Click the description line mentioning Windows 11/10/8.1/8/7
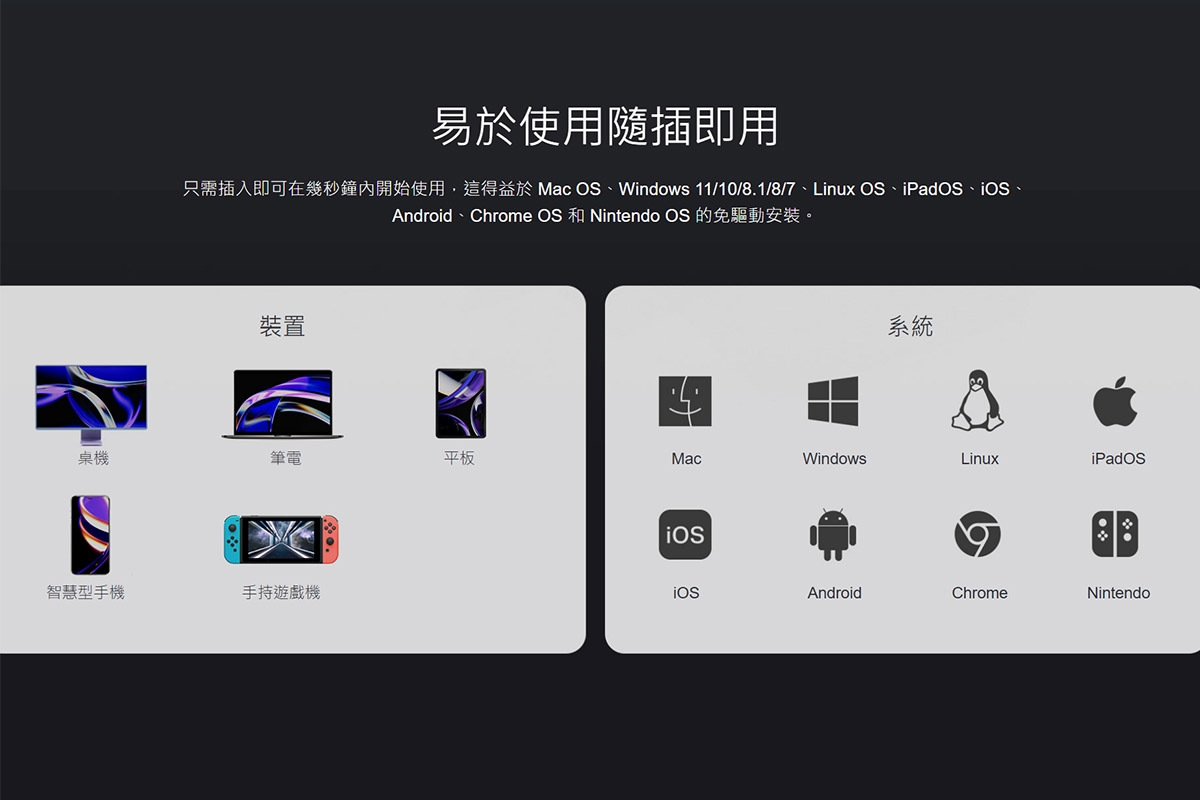Screen dimensions: 1200x800 [x=604, y=189]
